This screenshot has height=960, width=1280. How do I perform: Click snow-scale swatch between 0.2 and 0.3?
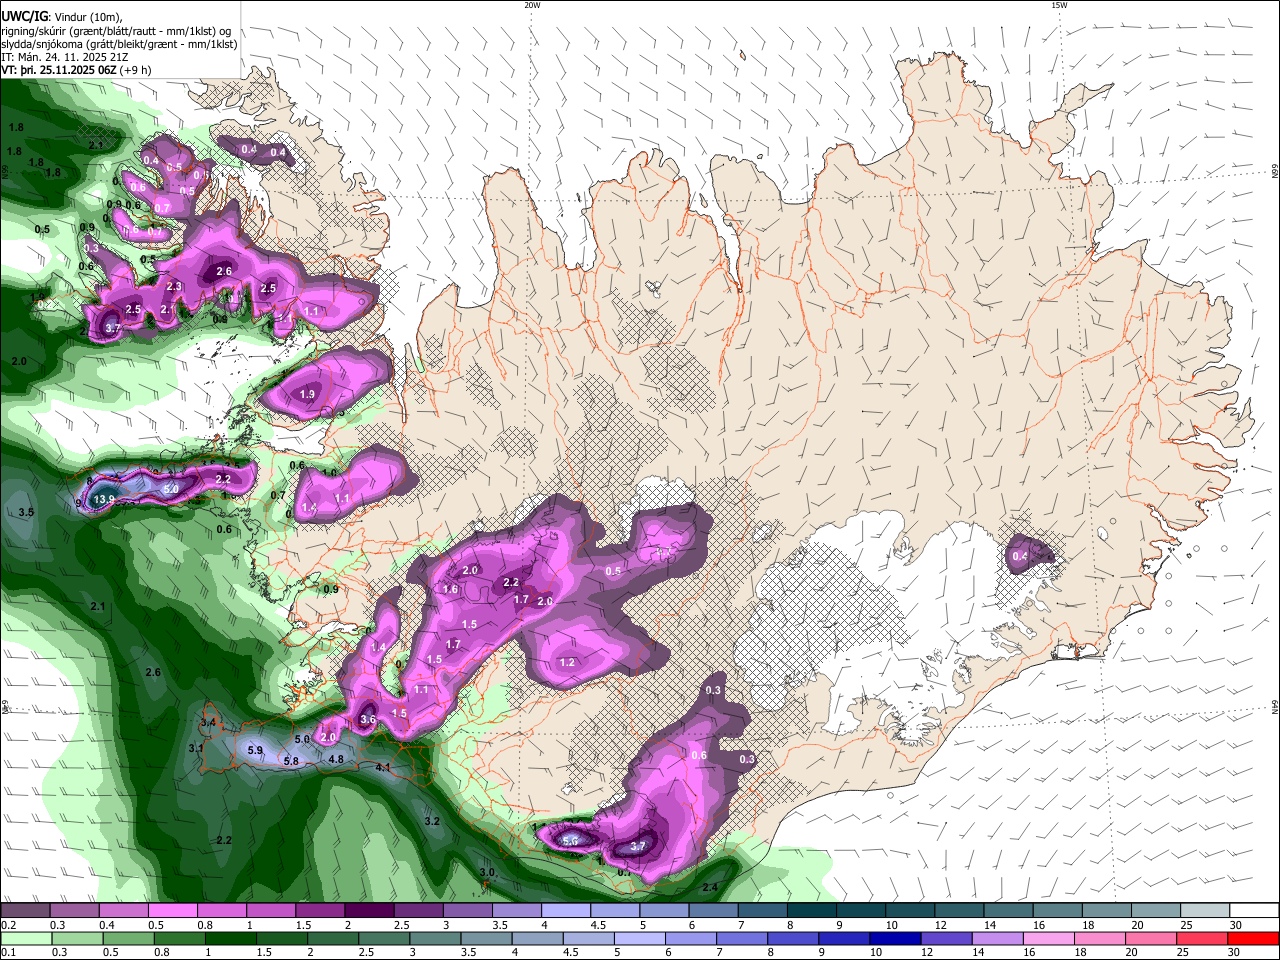click(x=25, y=911)
